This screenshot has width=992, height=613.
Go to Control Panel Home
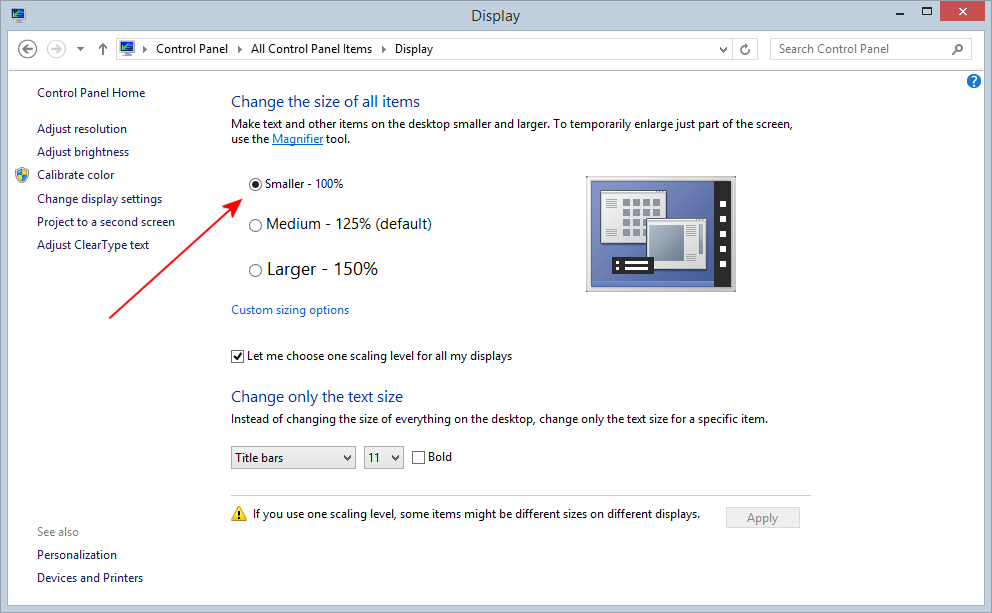[x=91, y=93]
